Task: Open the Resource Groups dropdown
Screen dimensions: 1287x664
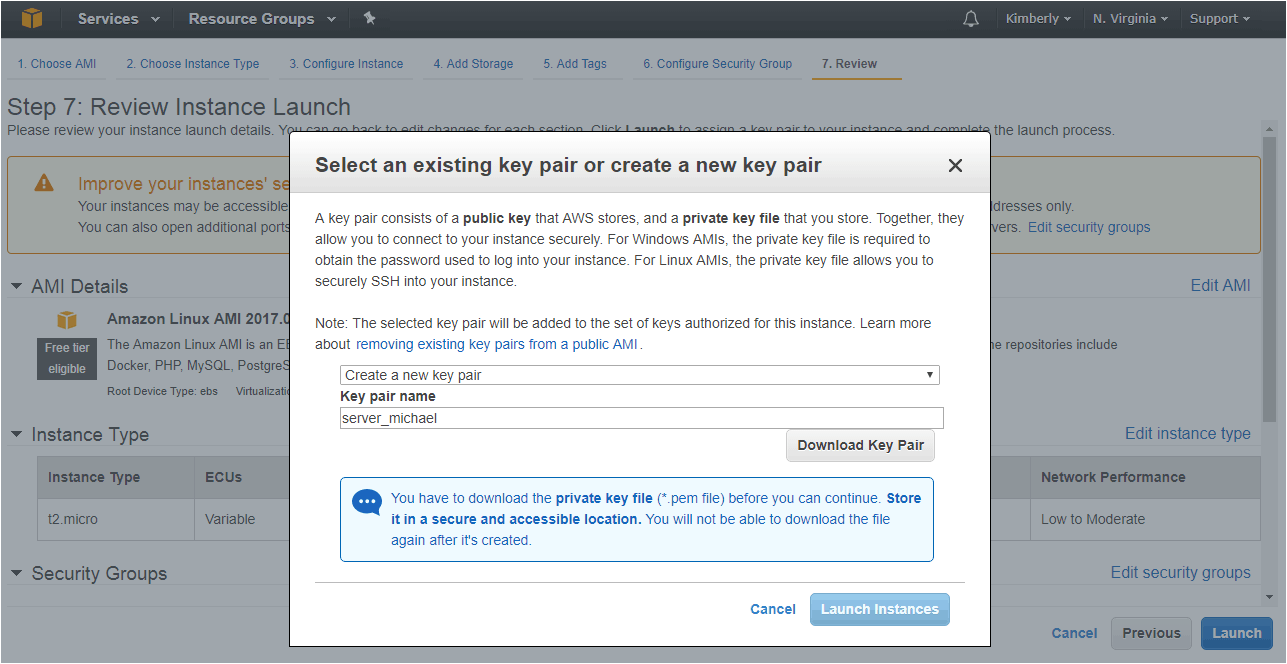Action: 262,18
